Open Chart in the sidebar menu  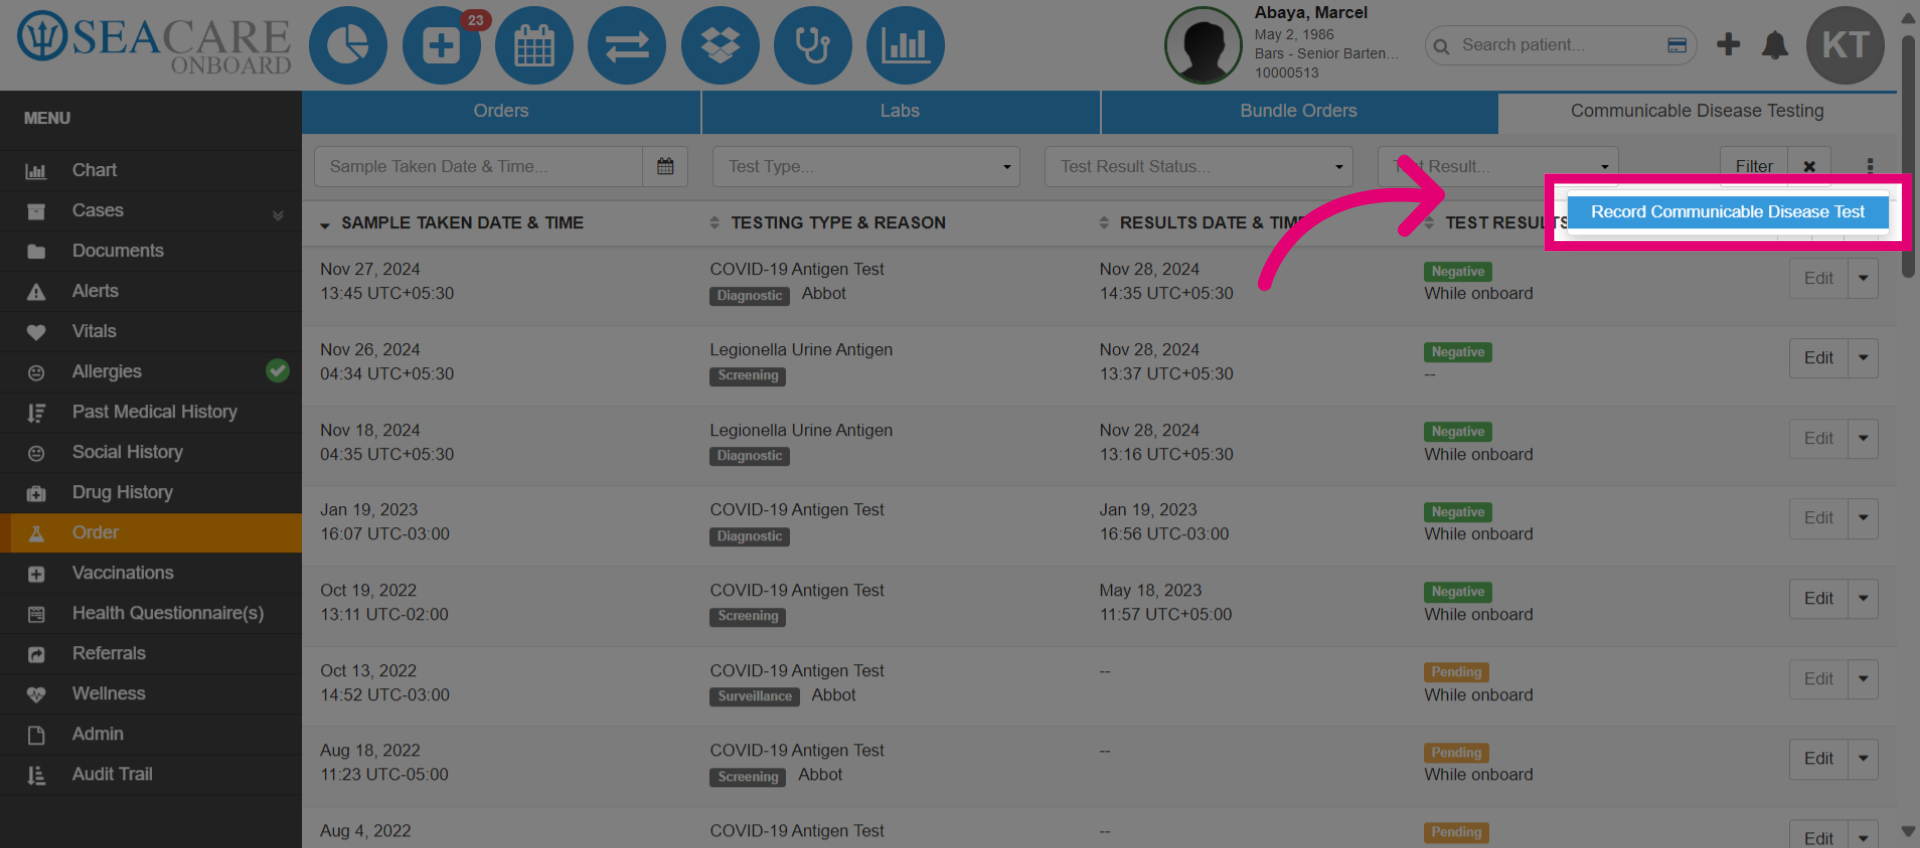[x=151, y=170]
